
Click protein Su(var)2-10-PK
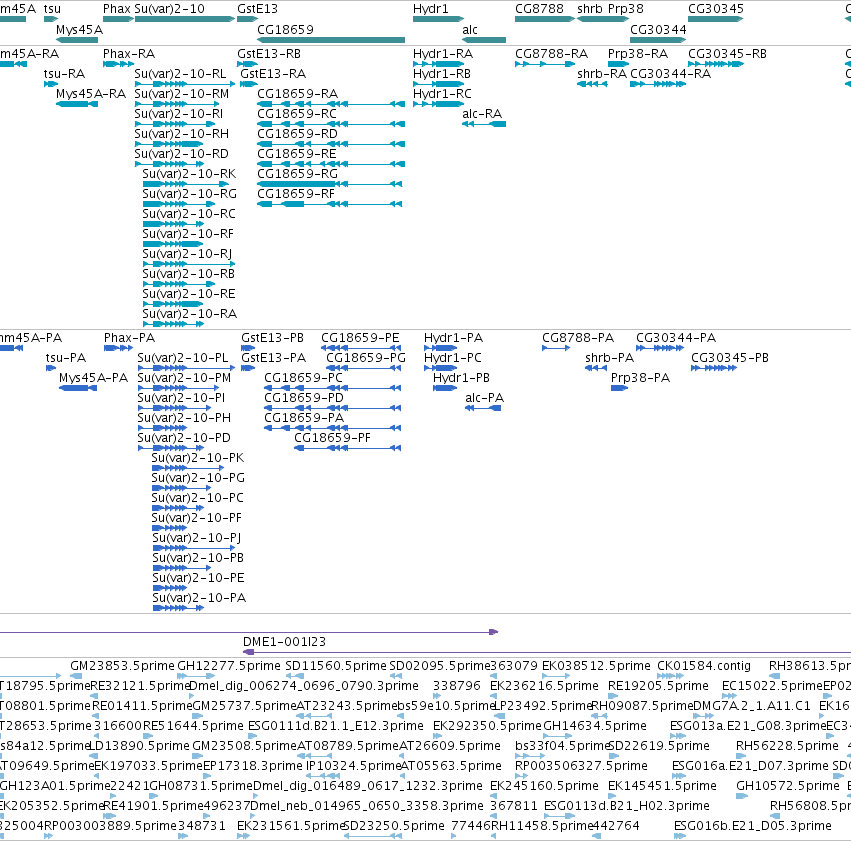click(198, 458)
